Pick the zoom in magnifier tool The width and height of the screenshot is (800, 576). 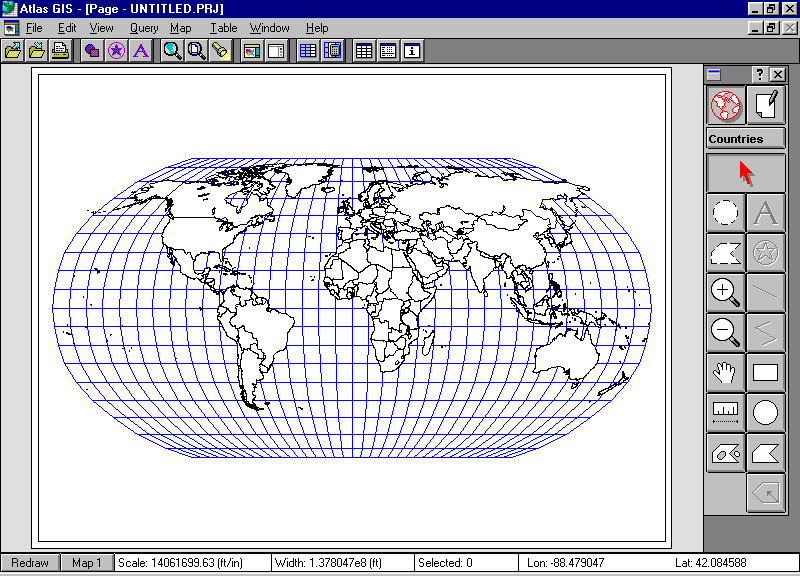[725, 292]
